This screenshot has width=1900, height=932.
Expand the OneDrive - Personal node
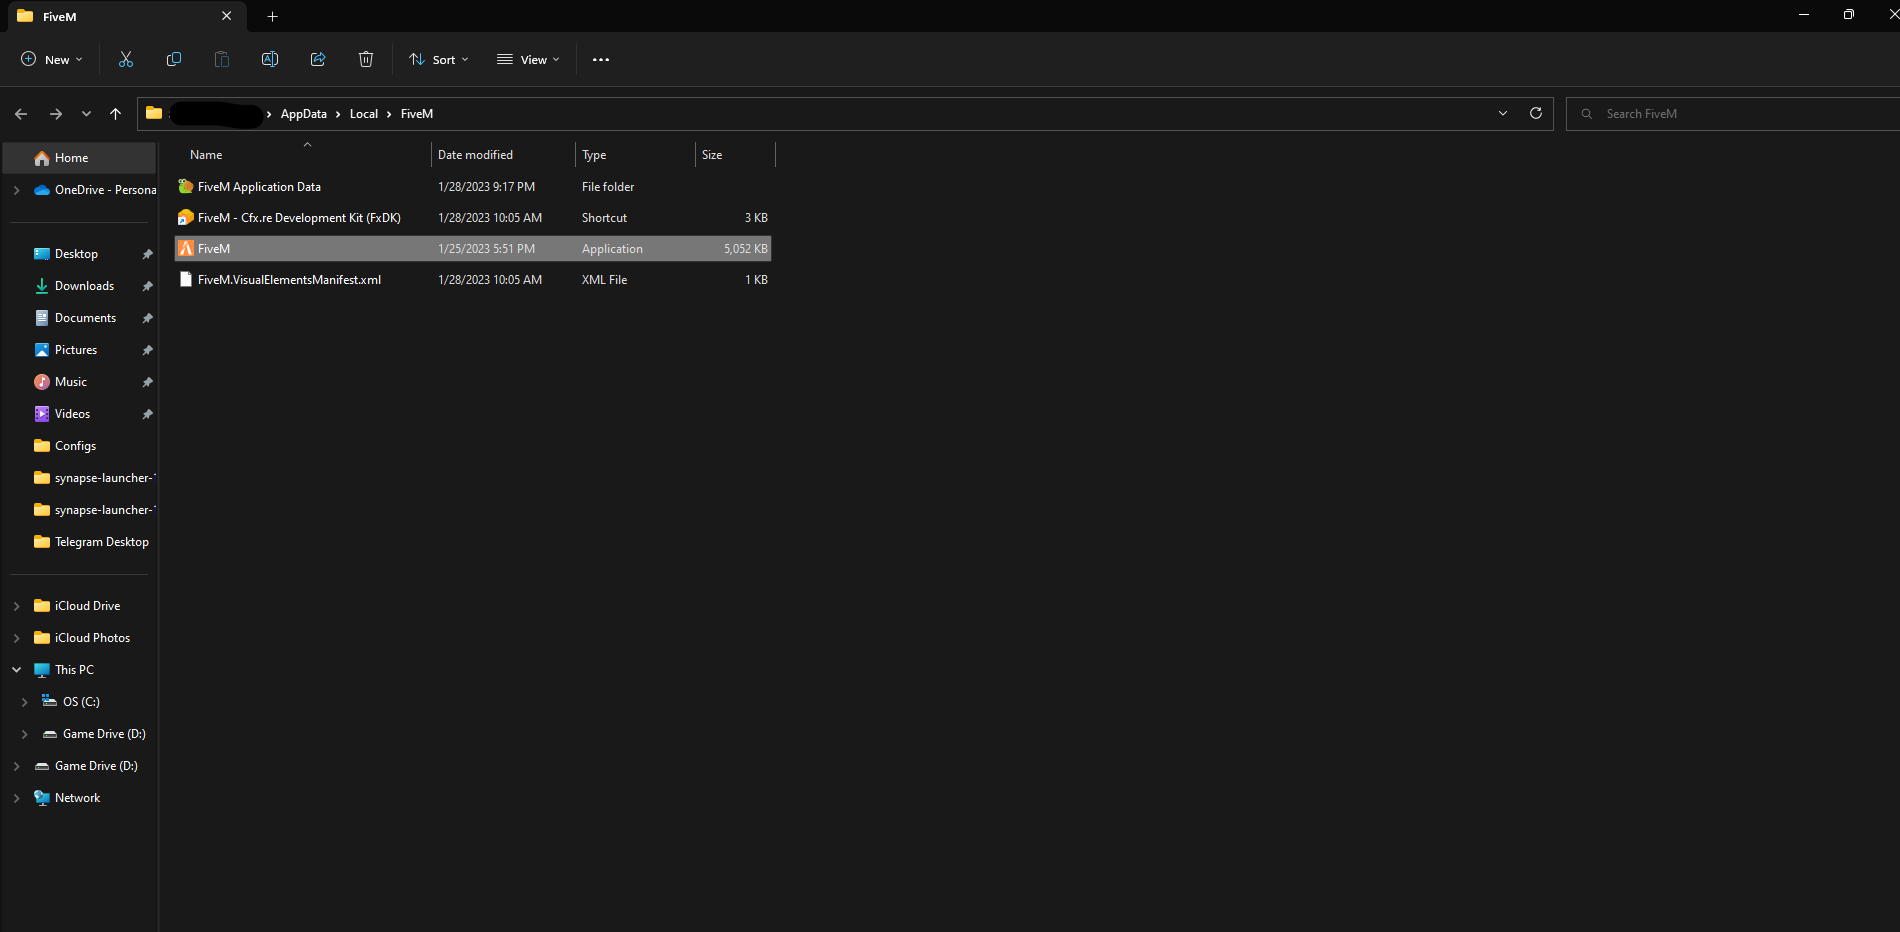(x=17, y=190)
